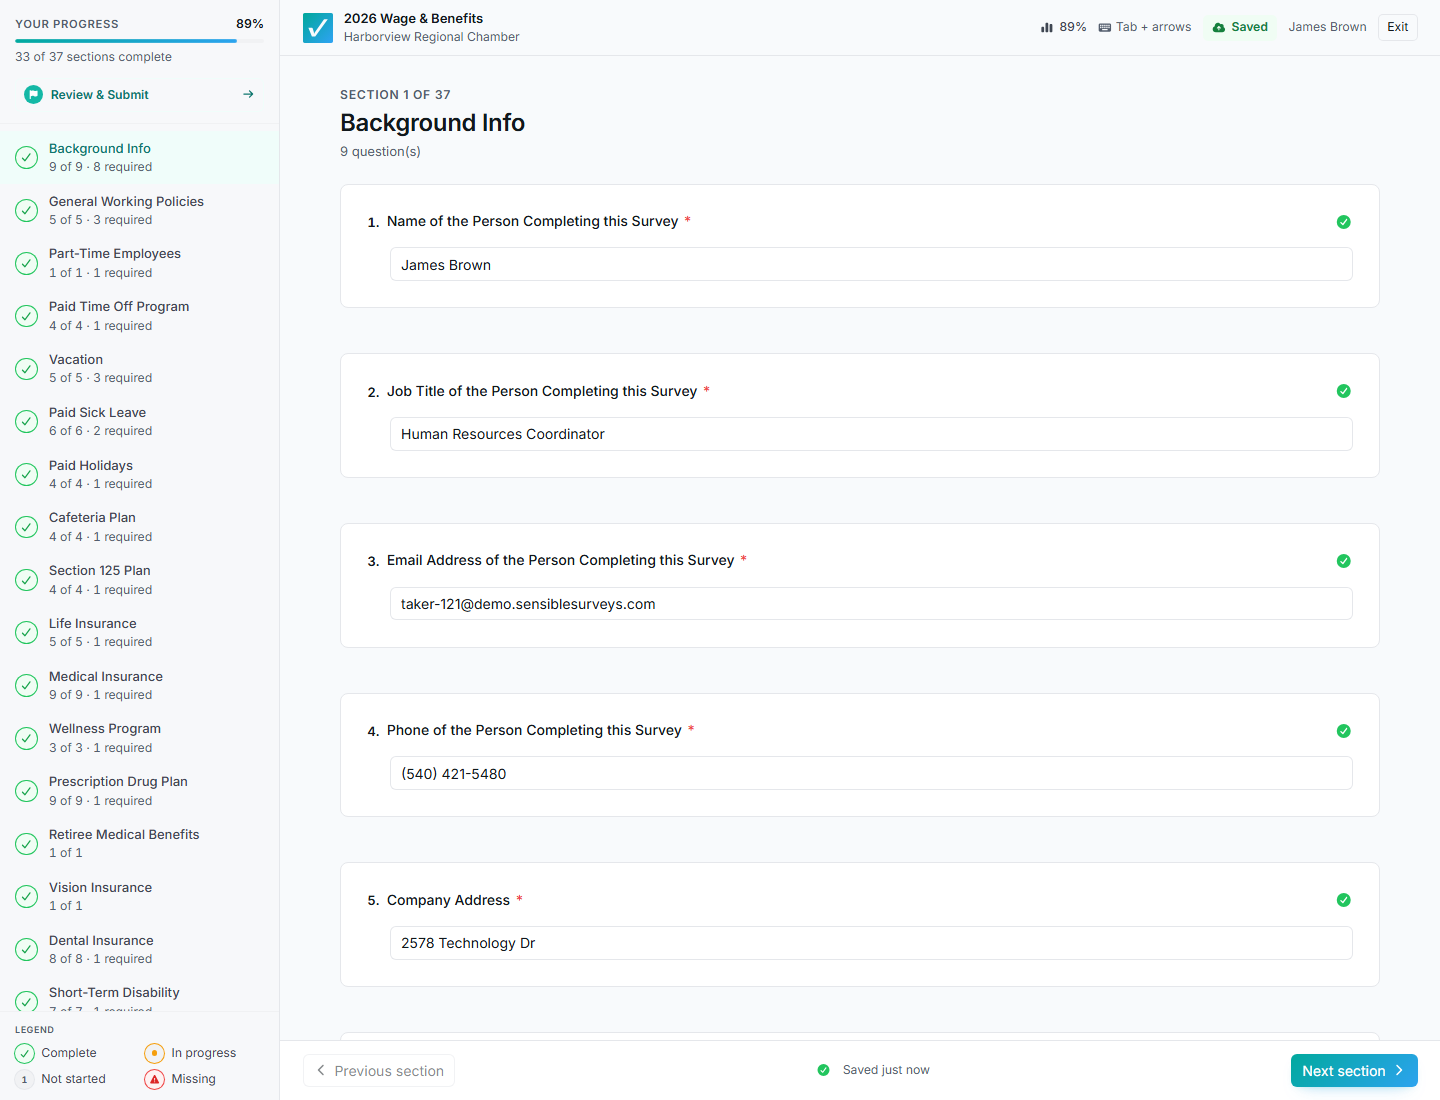The height and width of the screenshot is (1100, 1440).
Task: Click the Missing legend warning icon
Action: [154, 1079]
